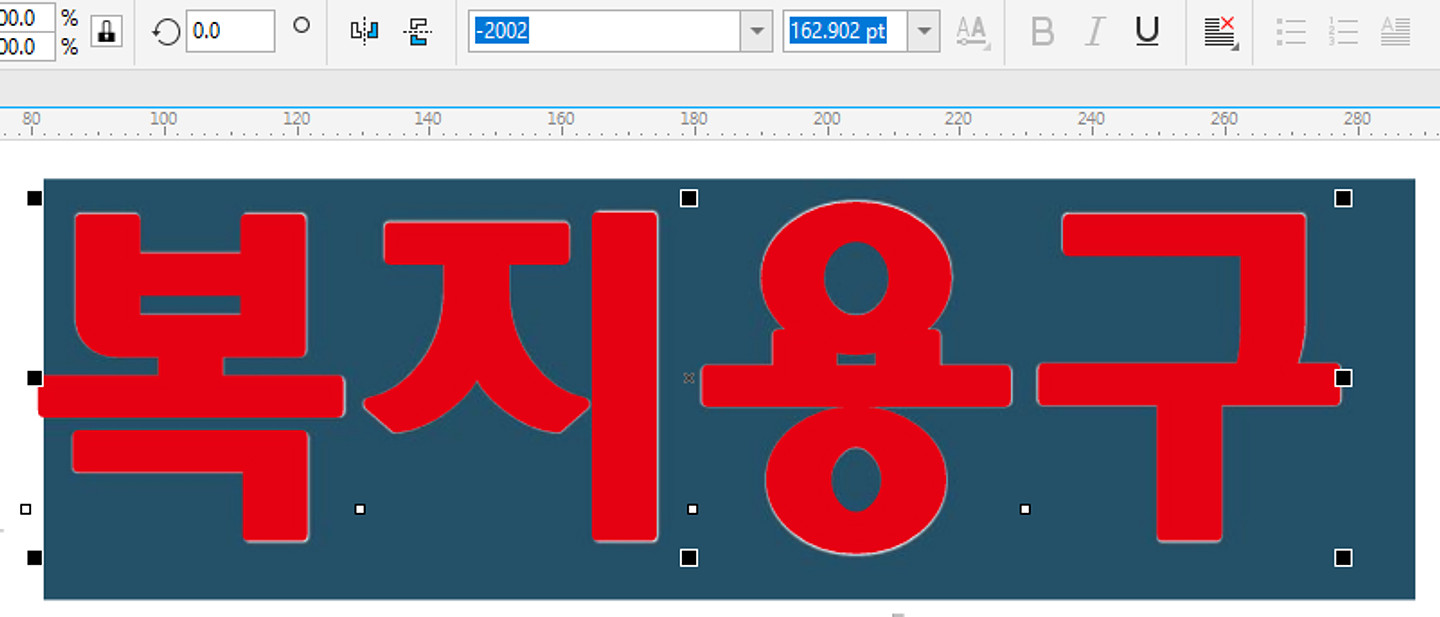The height and width of the screenshot is (617, 1440).
Task: Click the bullet list icon
Action: click(1291, 32)
